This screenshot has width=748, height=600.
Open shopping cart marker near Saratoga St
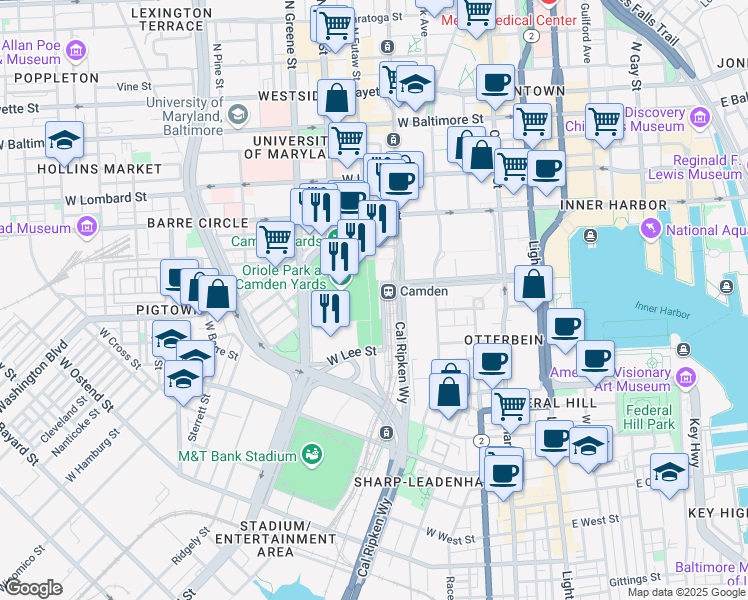336,26
